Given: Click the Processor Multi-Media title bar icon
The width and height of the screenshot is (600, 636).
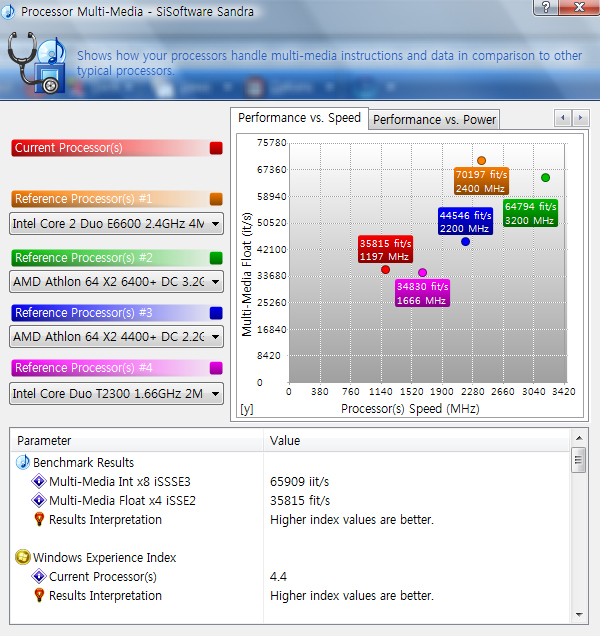Looking at the screenshot, I should 8,11.
